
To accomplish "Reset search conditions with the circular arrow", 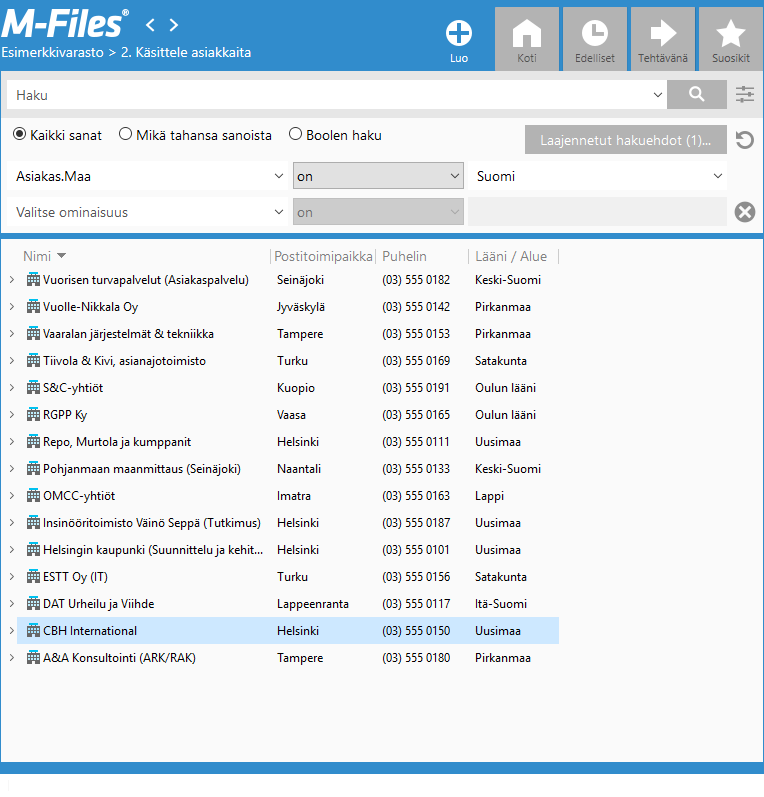I will click(x=745, y=139).
